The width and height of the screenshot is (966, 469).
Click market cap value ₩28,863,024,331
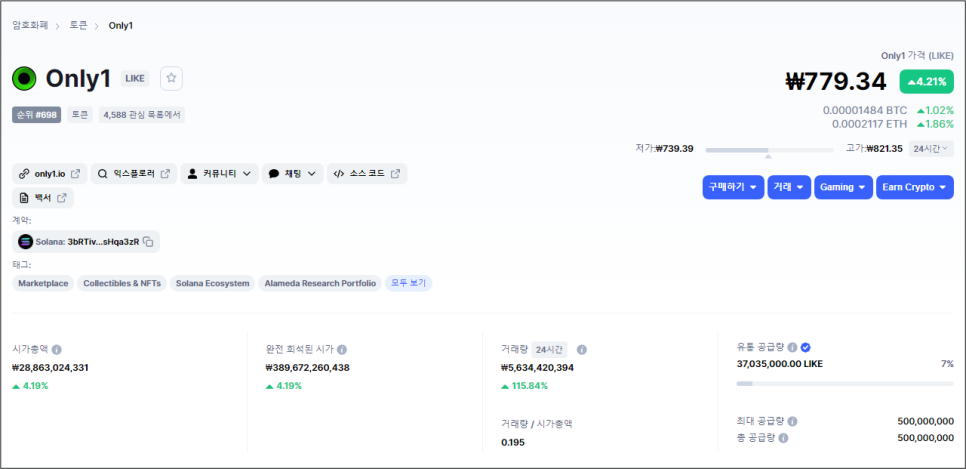click(x=51, y=367)
